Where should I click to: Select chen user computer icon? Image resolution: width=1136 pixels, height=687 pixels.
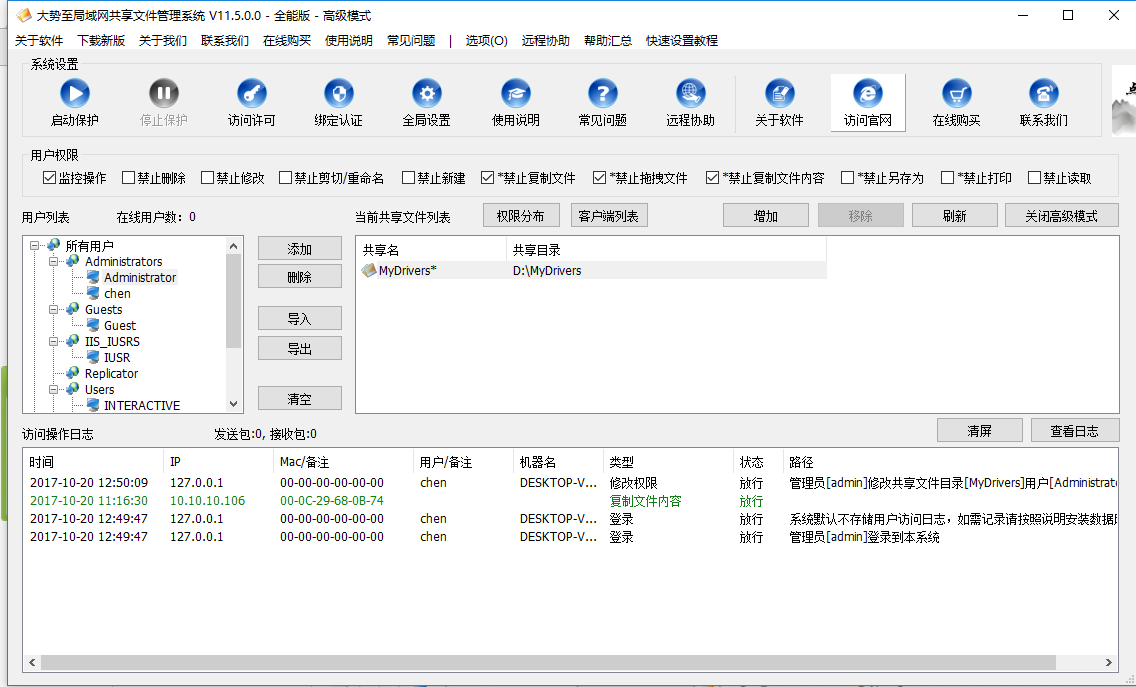(x=93, y=293)
